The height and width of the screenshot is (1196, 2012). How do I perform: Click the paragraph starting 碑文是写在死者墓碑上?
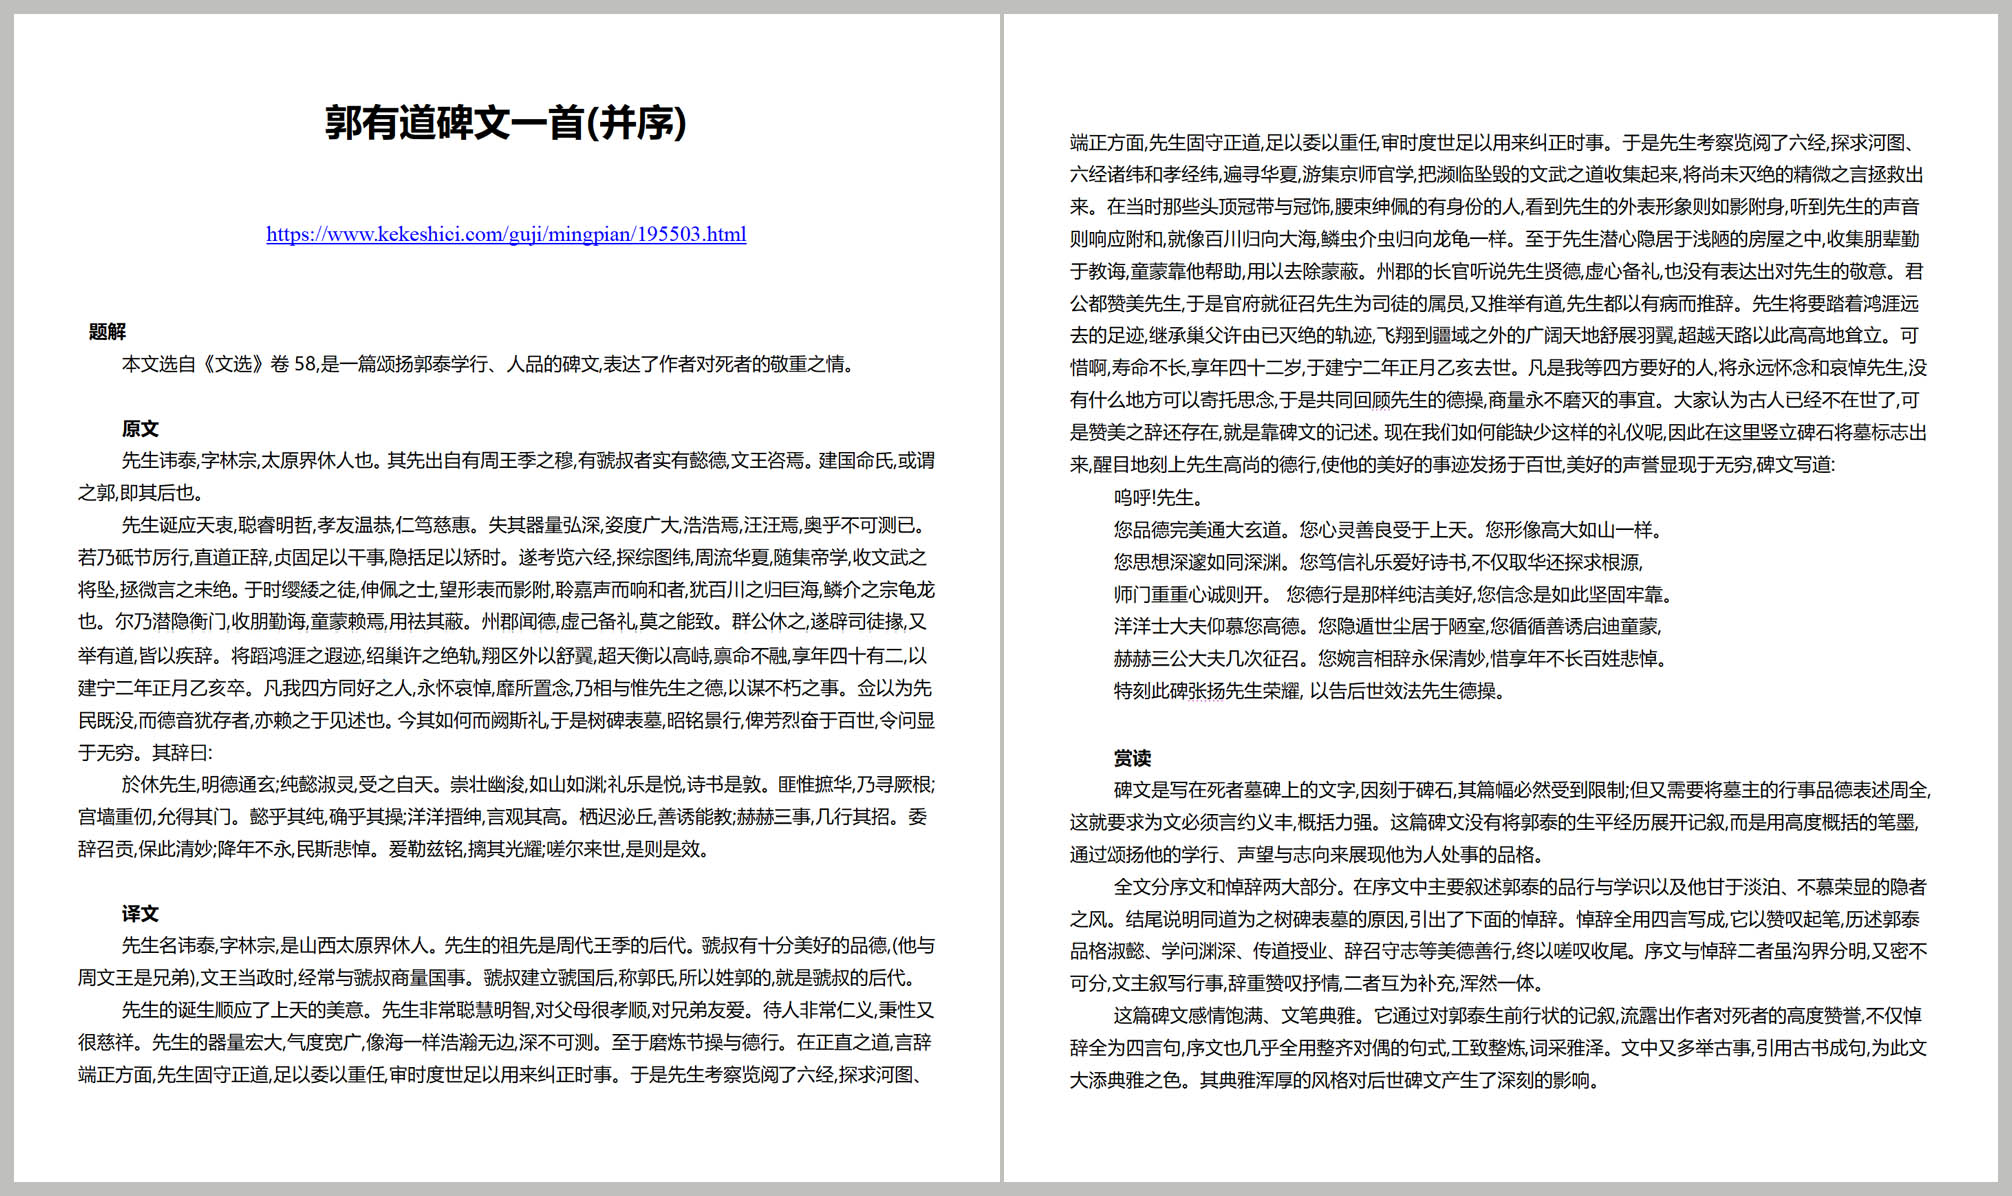coord(1498,822)
